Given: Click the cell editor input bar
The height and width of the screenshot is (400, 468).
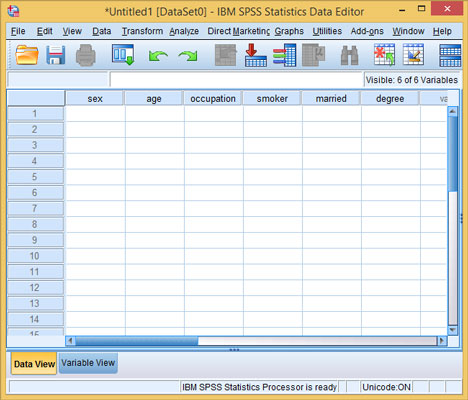Looking at the screenshot, I should [236, 80].
